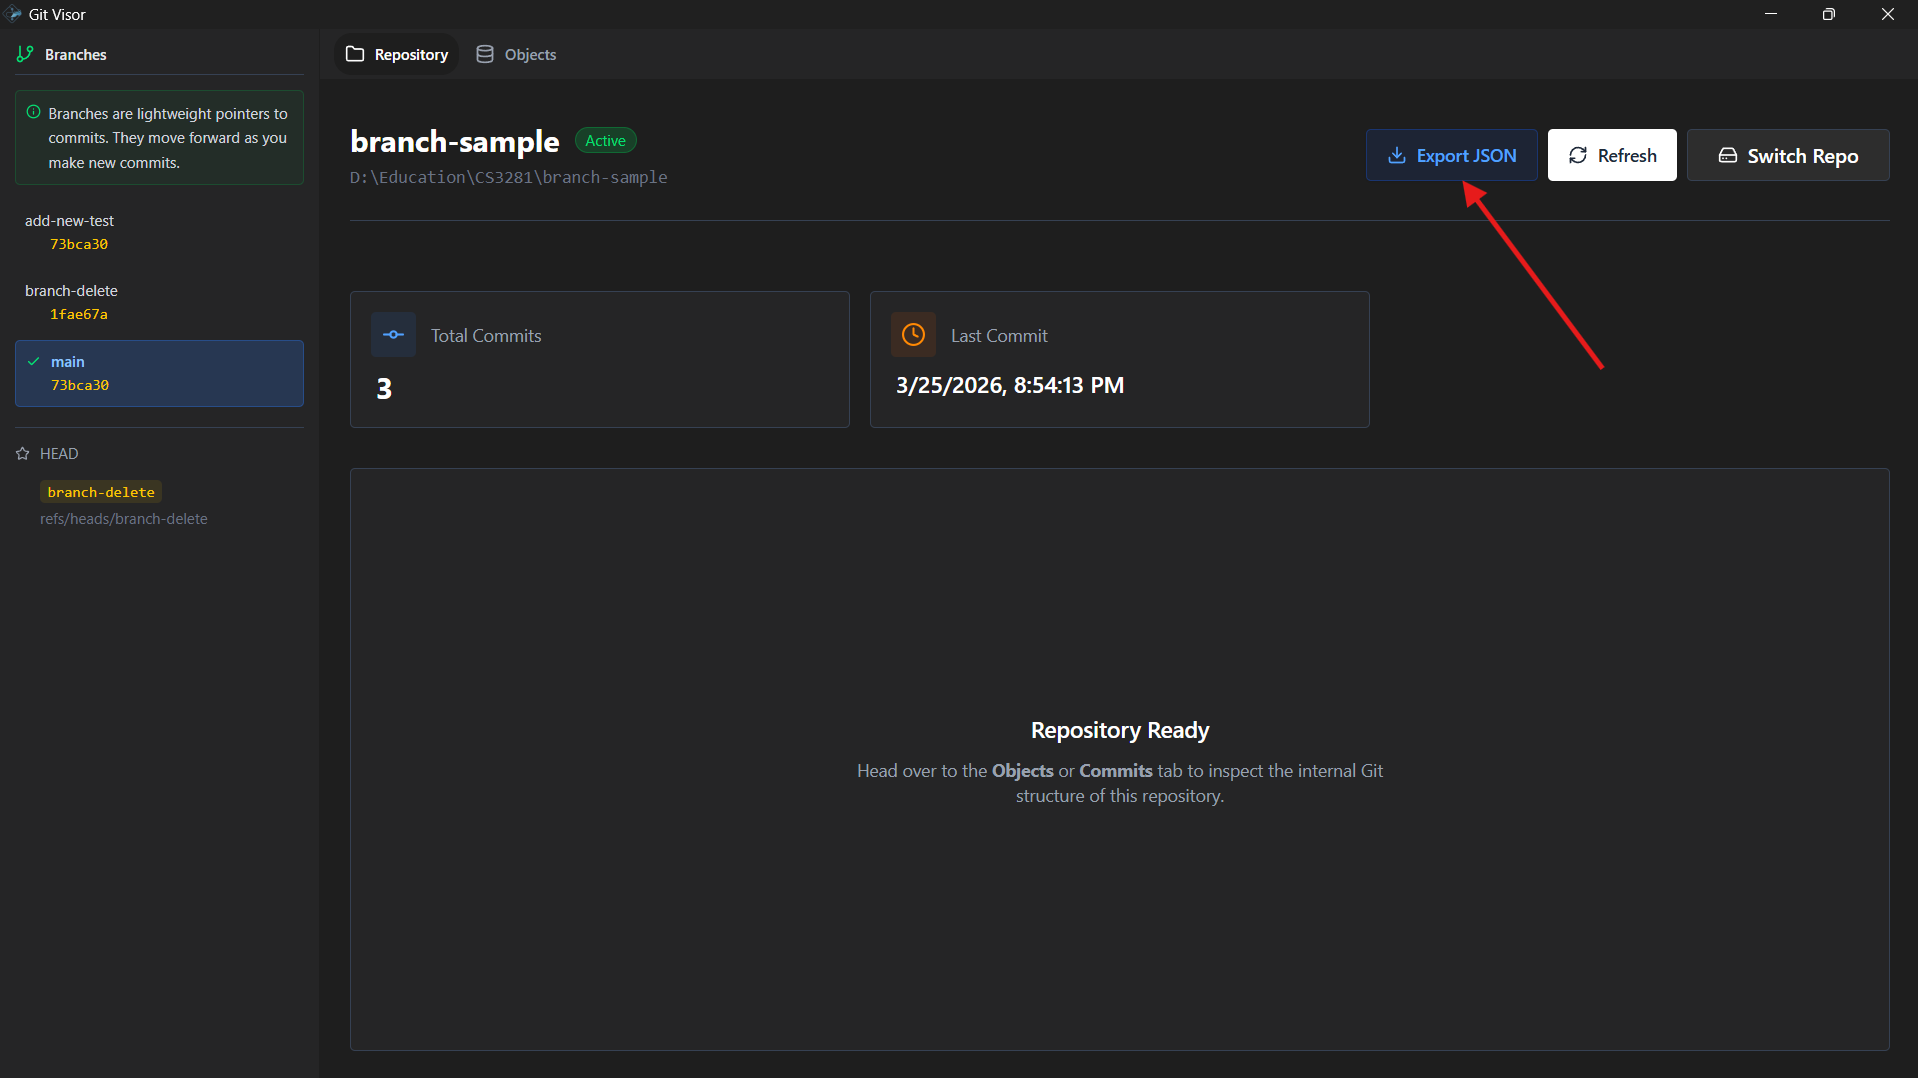The height and width of the screenshot is (1078, 1918).
Task: Click the Total Commits card
Action: click(600, 359)
